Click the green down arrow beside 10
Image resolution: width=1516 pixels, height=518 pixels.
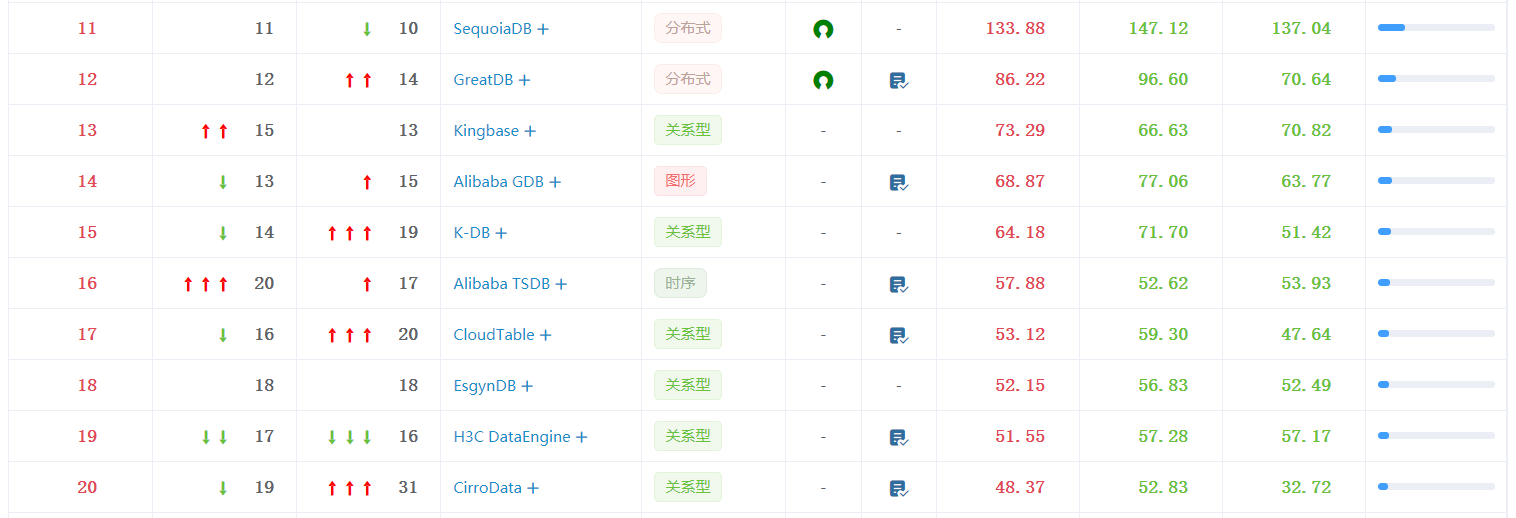pos(367,29)
